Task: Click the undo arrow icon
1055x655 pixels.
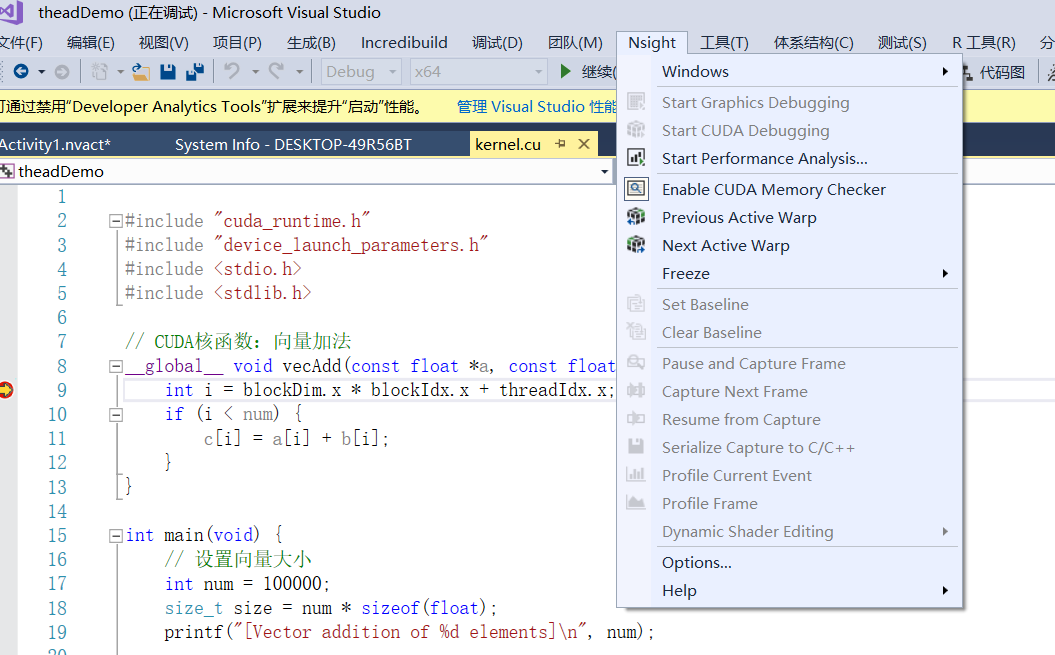Action: 232,71
